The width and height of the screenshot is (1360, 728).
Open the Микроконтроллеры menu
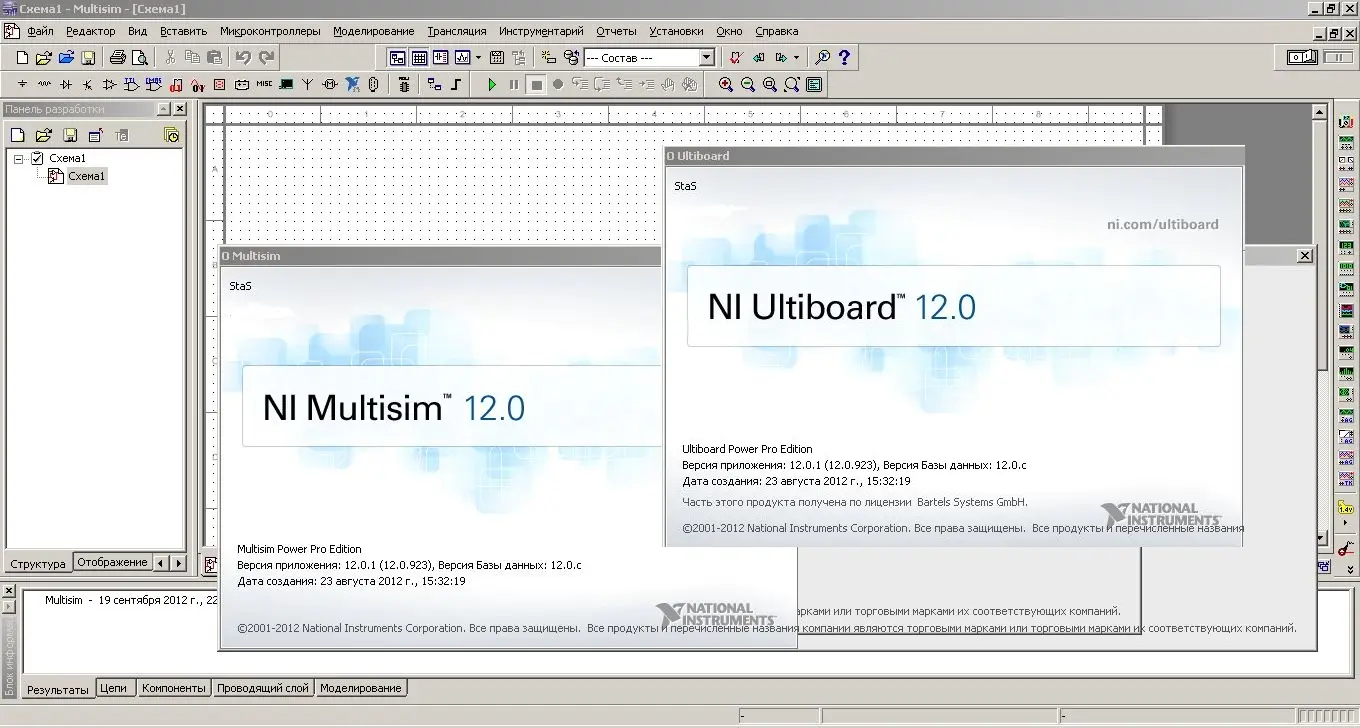[x=270, y=31]
